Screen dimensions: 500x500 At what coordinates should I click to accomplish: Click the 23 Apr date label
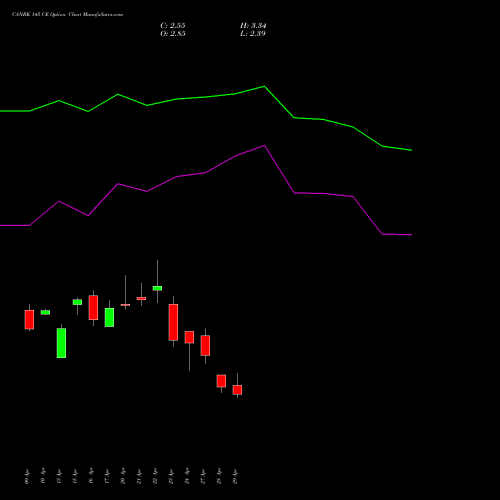(x=171, y=476)
